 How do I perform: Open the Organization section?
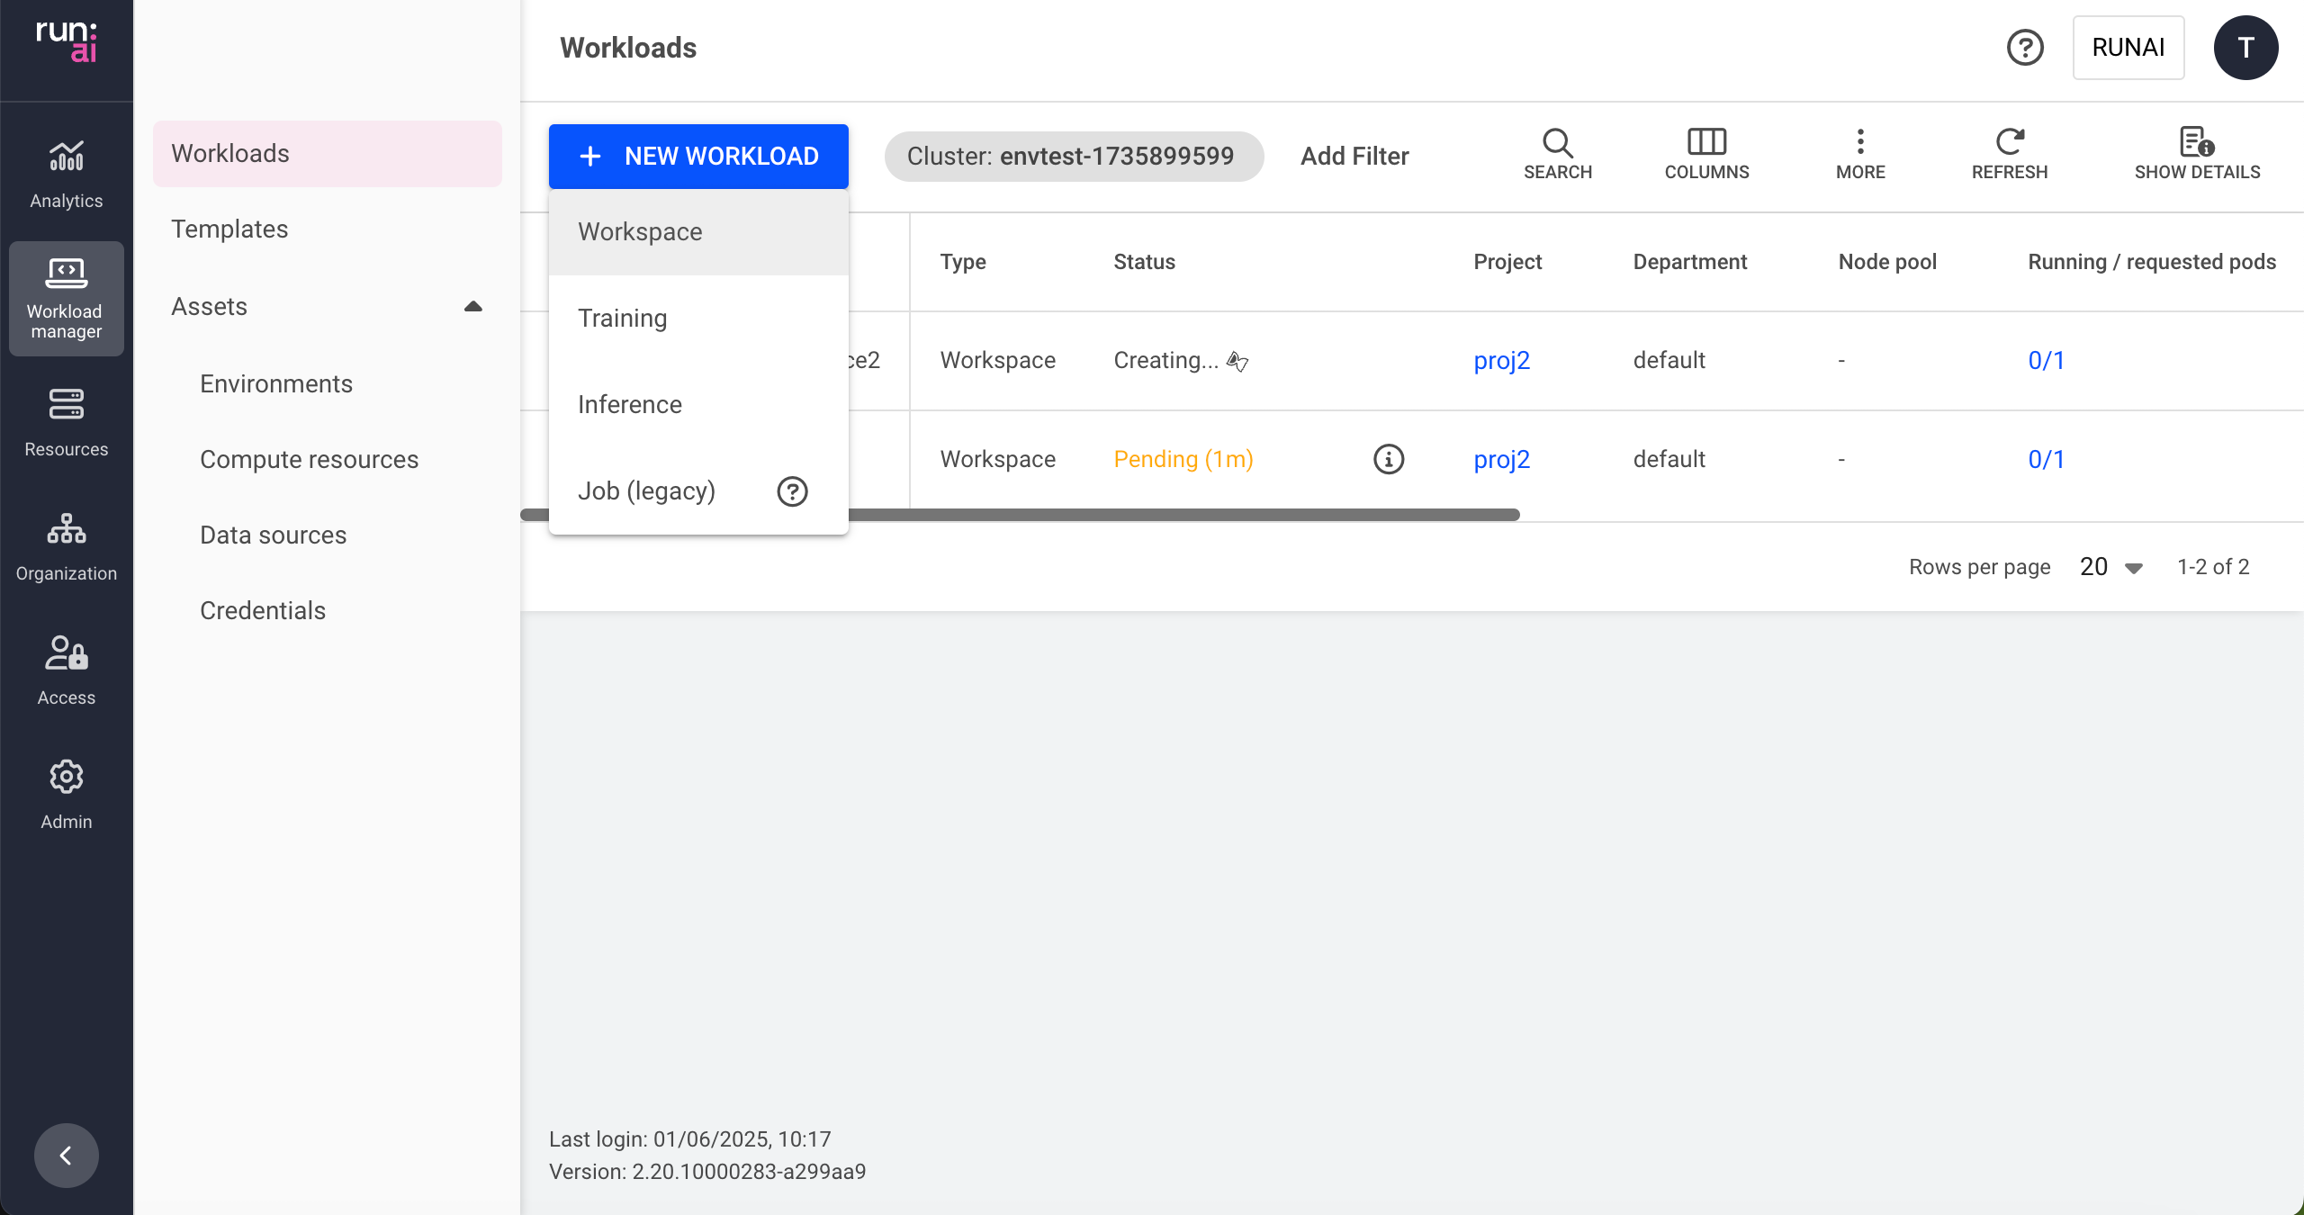pos(66,545)
